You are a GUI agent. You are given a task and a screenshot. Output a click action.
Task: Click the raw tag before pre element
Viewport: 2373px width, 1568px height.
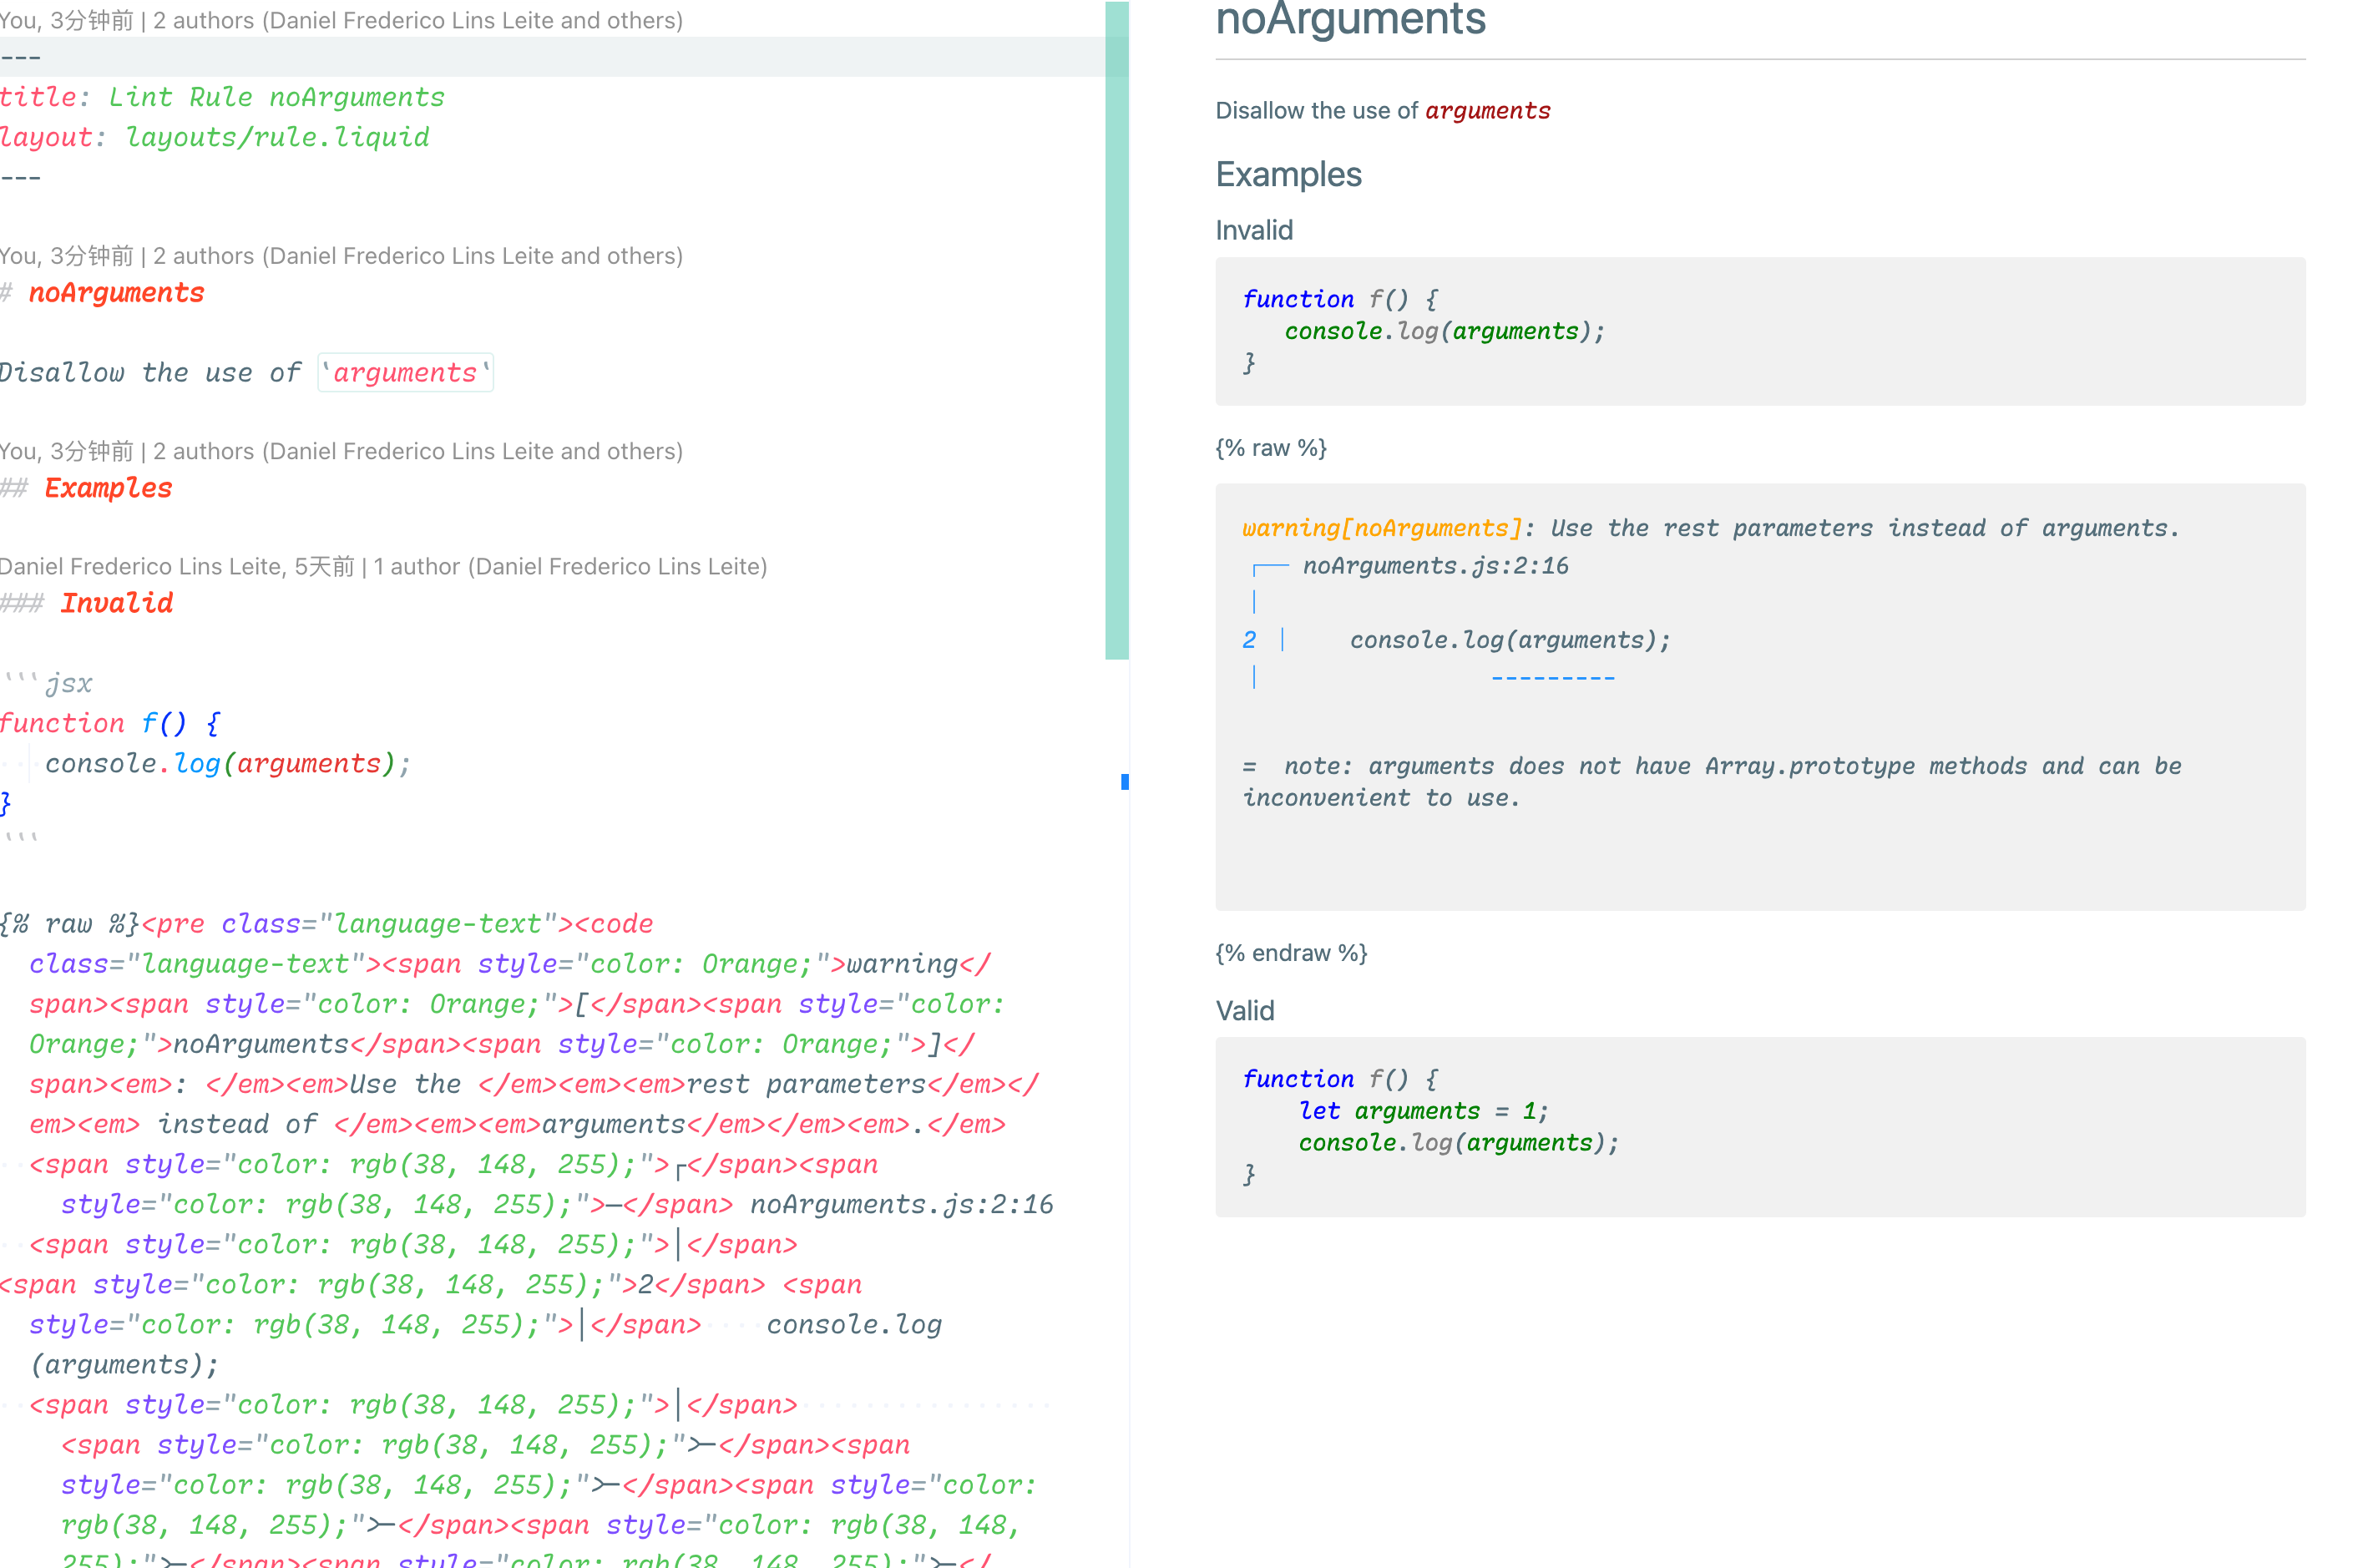pos(68,923)
